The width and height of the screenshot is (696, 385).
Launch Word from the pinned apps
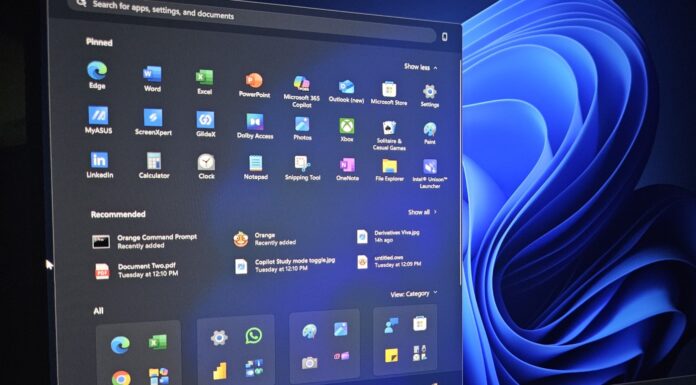tap(152, 79)
